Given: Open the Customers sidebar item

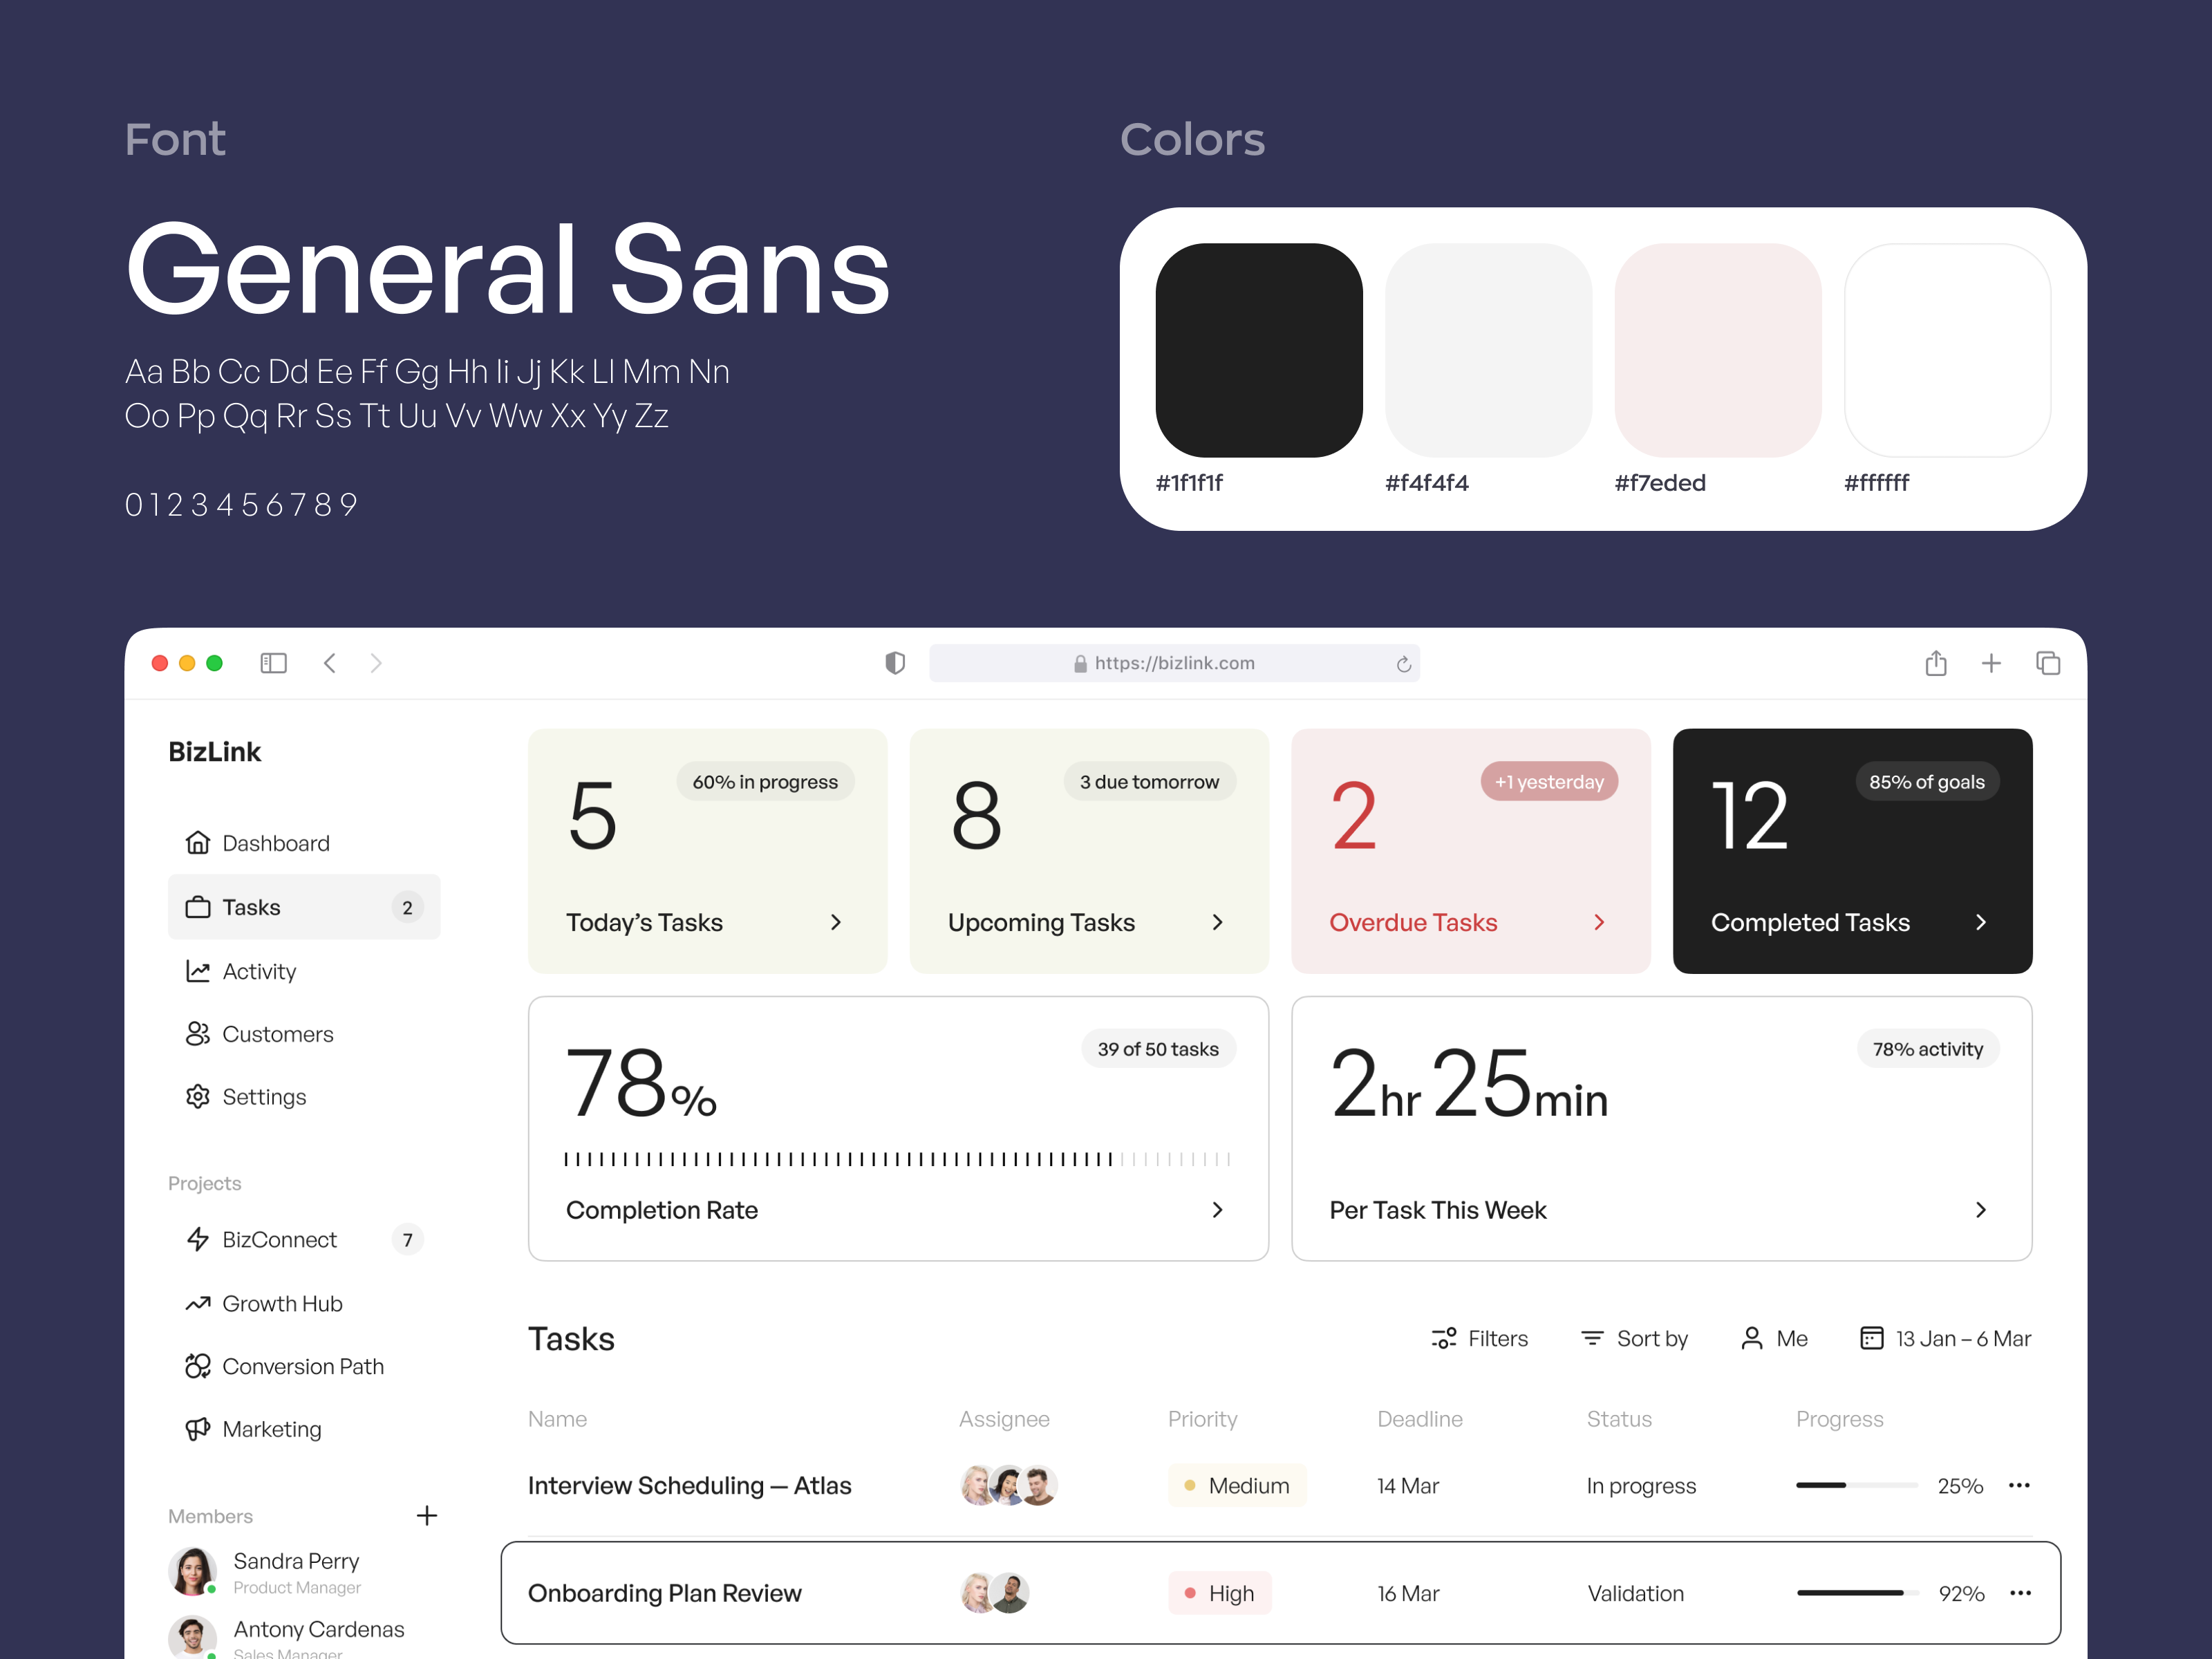Looking at the screenshot, I should (x=277, y=1034).
